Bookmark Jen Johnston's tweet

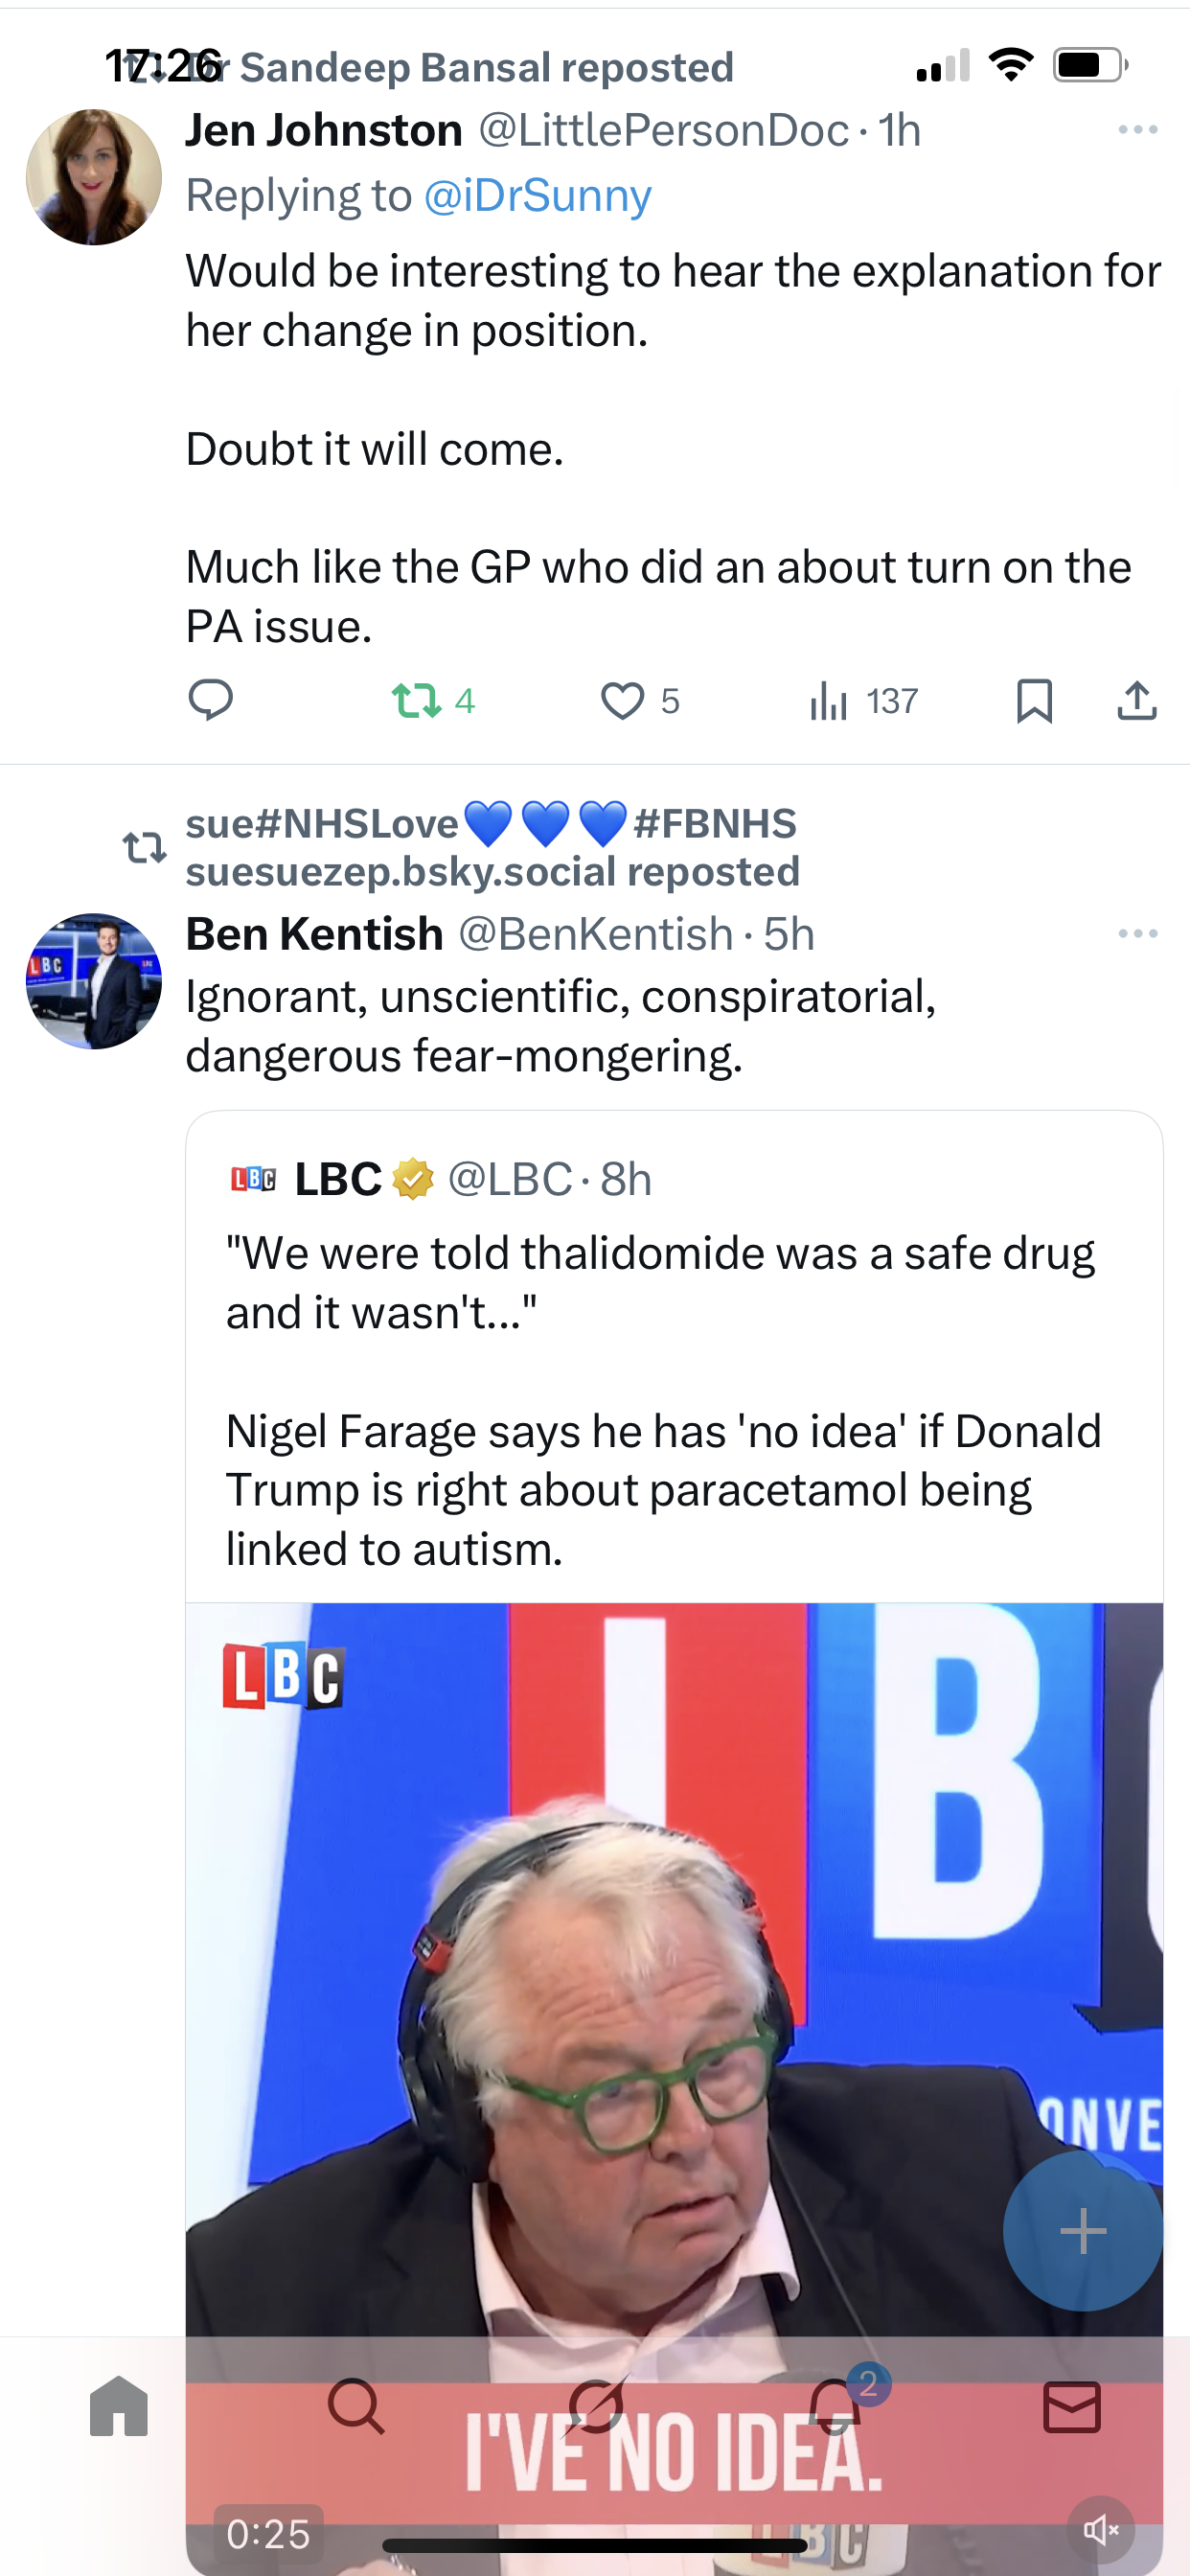click(1034, 700)
